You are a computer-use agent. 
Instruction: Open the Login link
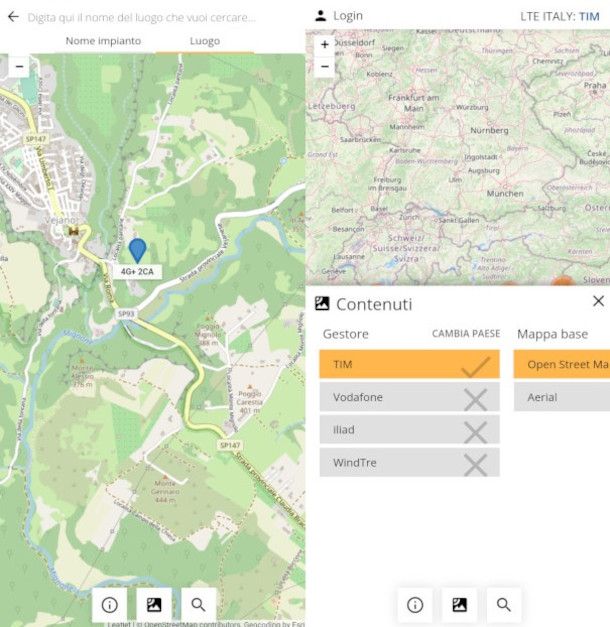click(348, 16)
